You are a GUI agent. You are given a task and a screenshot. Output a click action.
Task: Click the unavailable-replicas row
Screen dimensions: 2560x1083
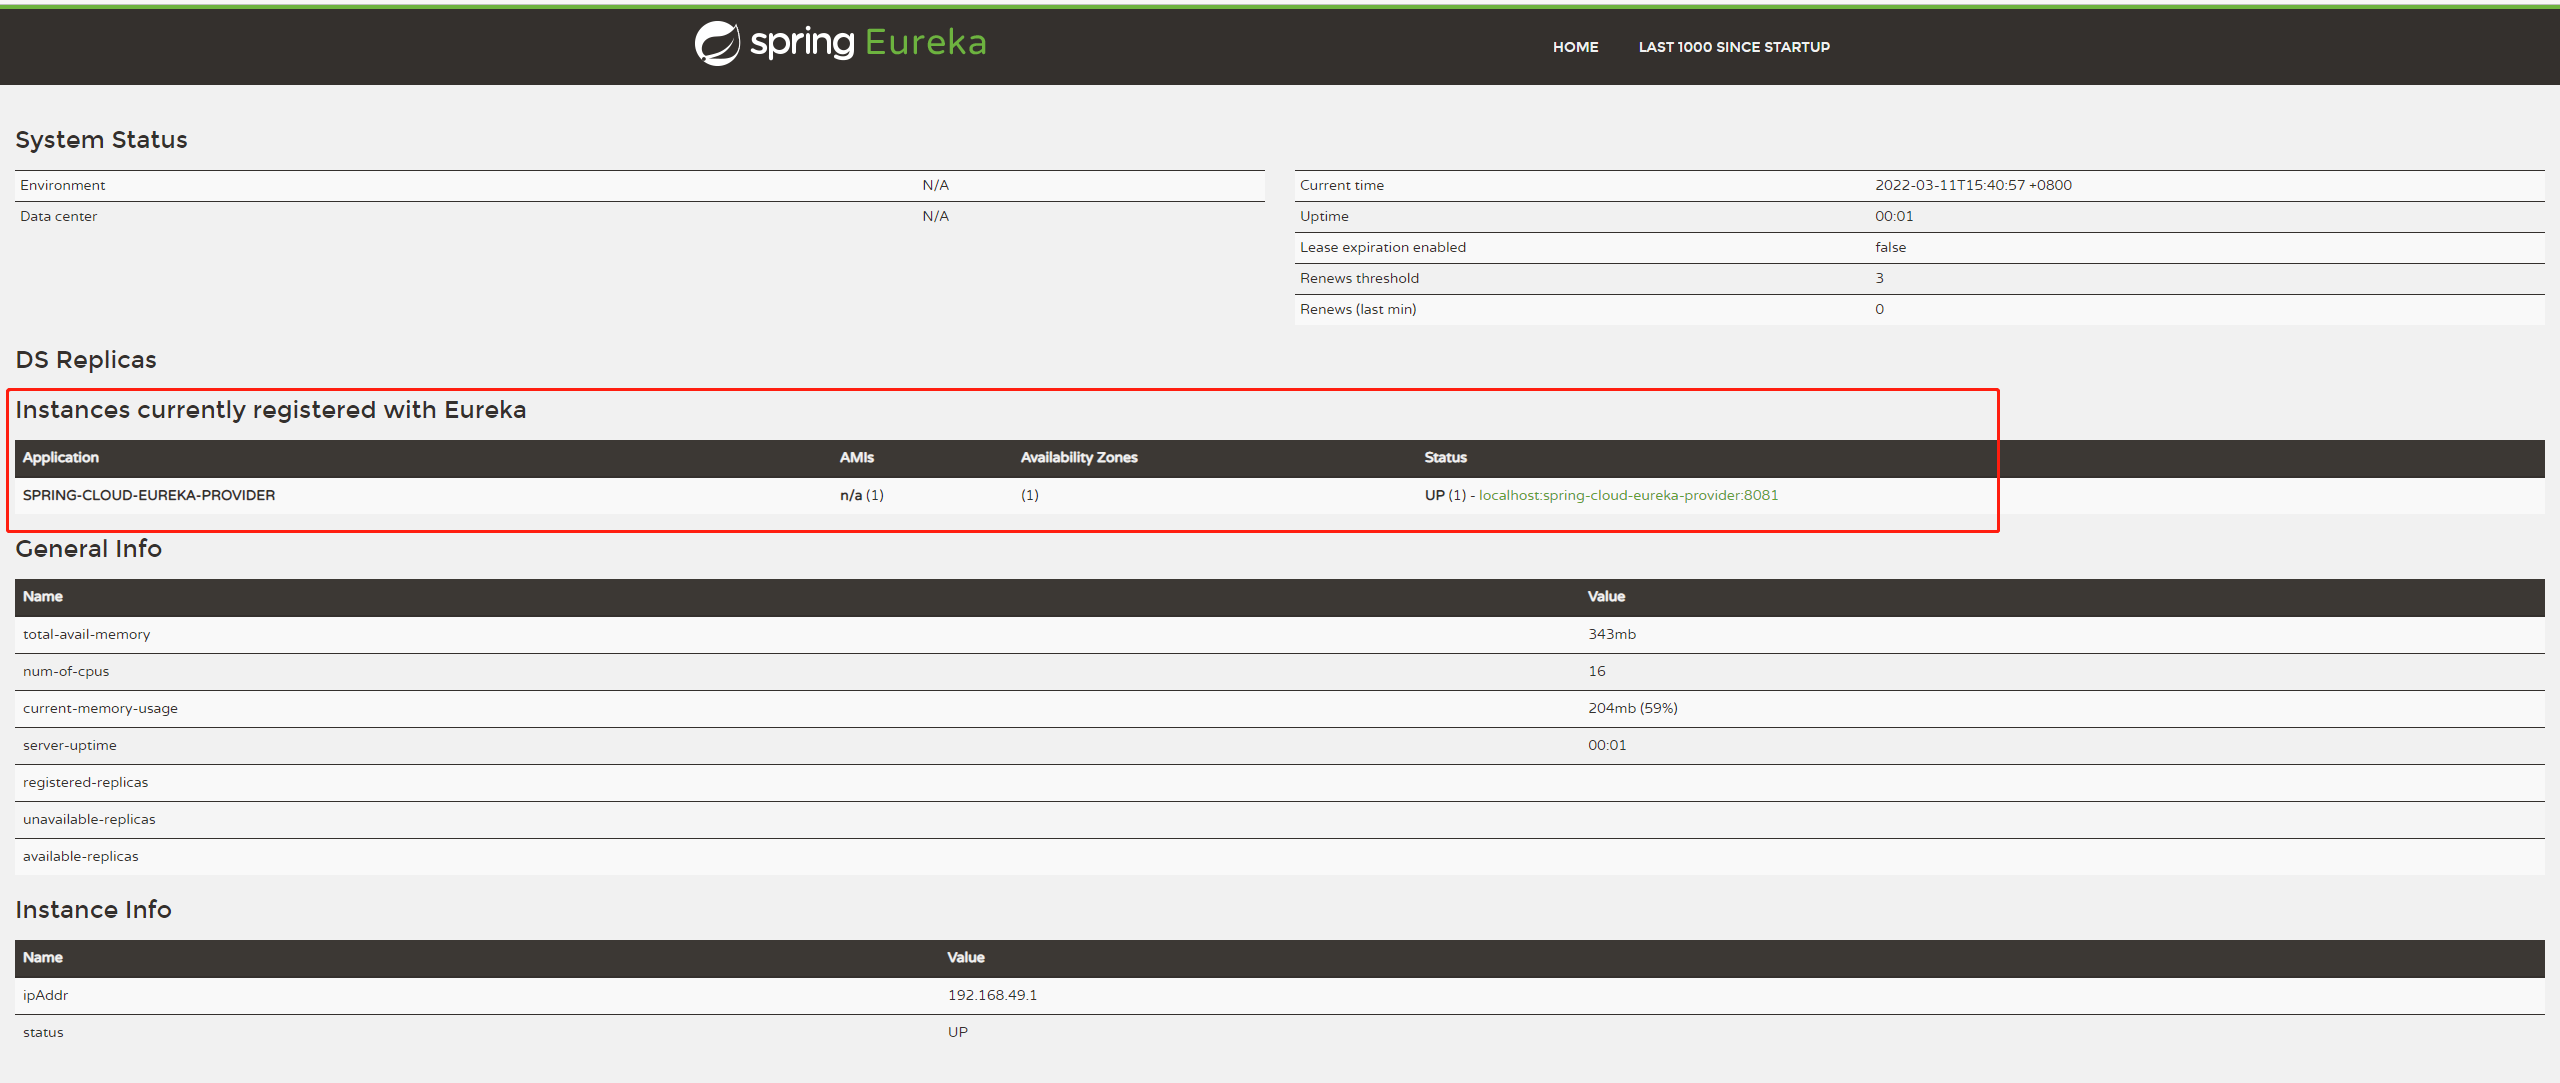(x=1280, y=819)
